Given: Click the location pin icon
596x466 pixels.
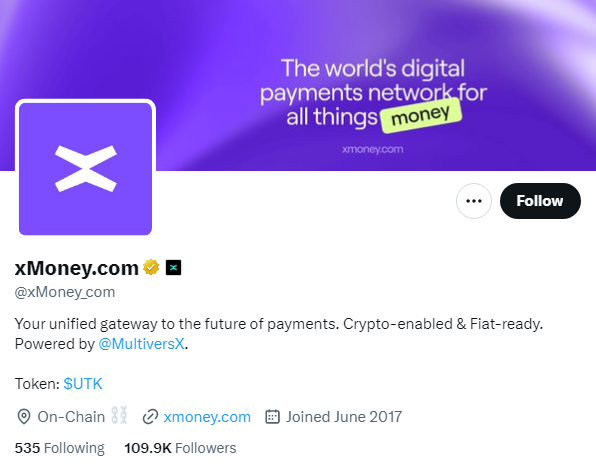Looking at the screenshot, I should pyautogui.click(x=24, y=417).
